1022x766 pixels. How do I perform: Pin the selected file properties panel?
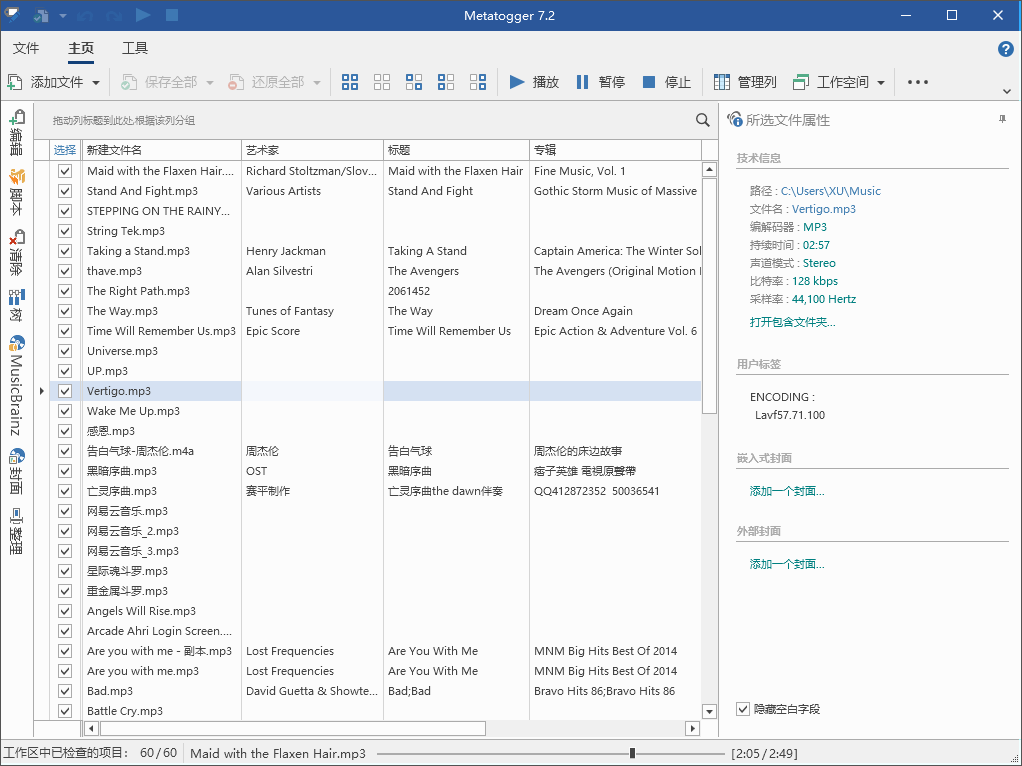click(1002, 120)
